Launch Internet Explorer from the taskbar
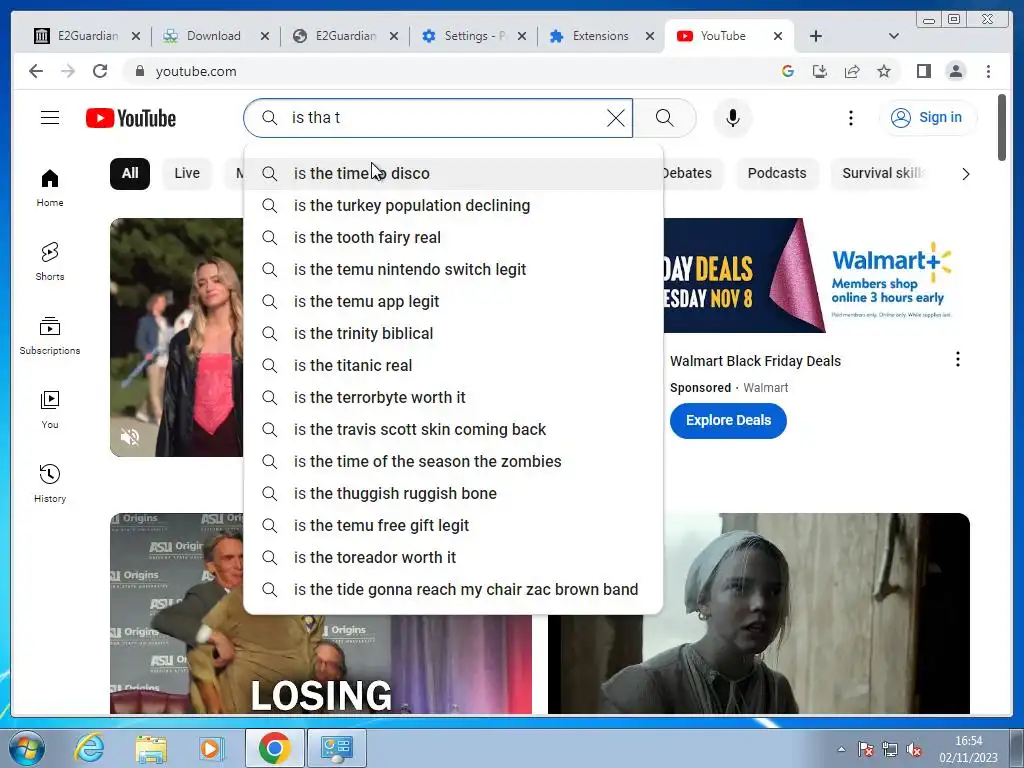 point(88,748)
